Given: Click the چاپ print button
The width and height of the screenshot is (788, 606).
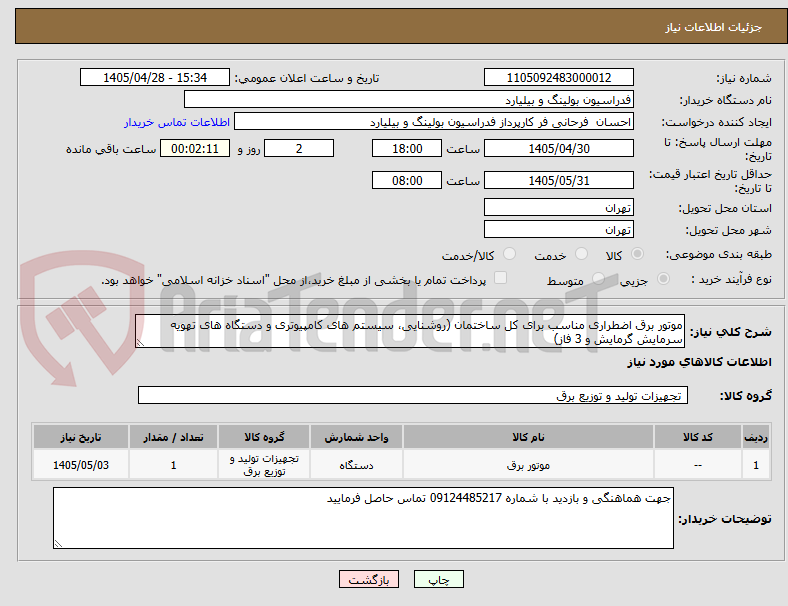Looking at the screenshot, I should click(439, 579).
